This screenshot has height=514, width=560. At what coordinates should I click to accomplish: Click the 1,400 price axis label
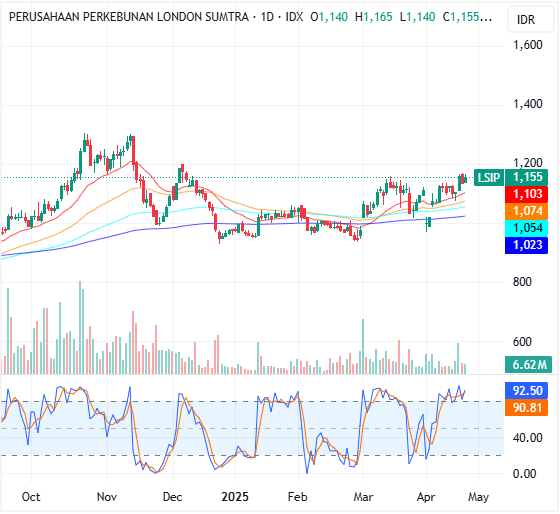pyautogui.click(x=528, y=104)
